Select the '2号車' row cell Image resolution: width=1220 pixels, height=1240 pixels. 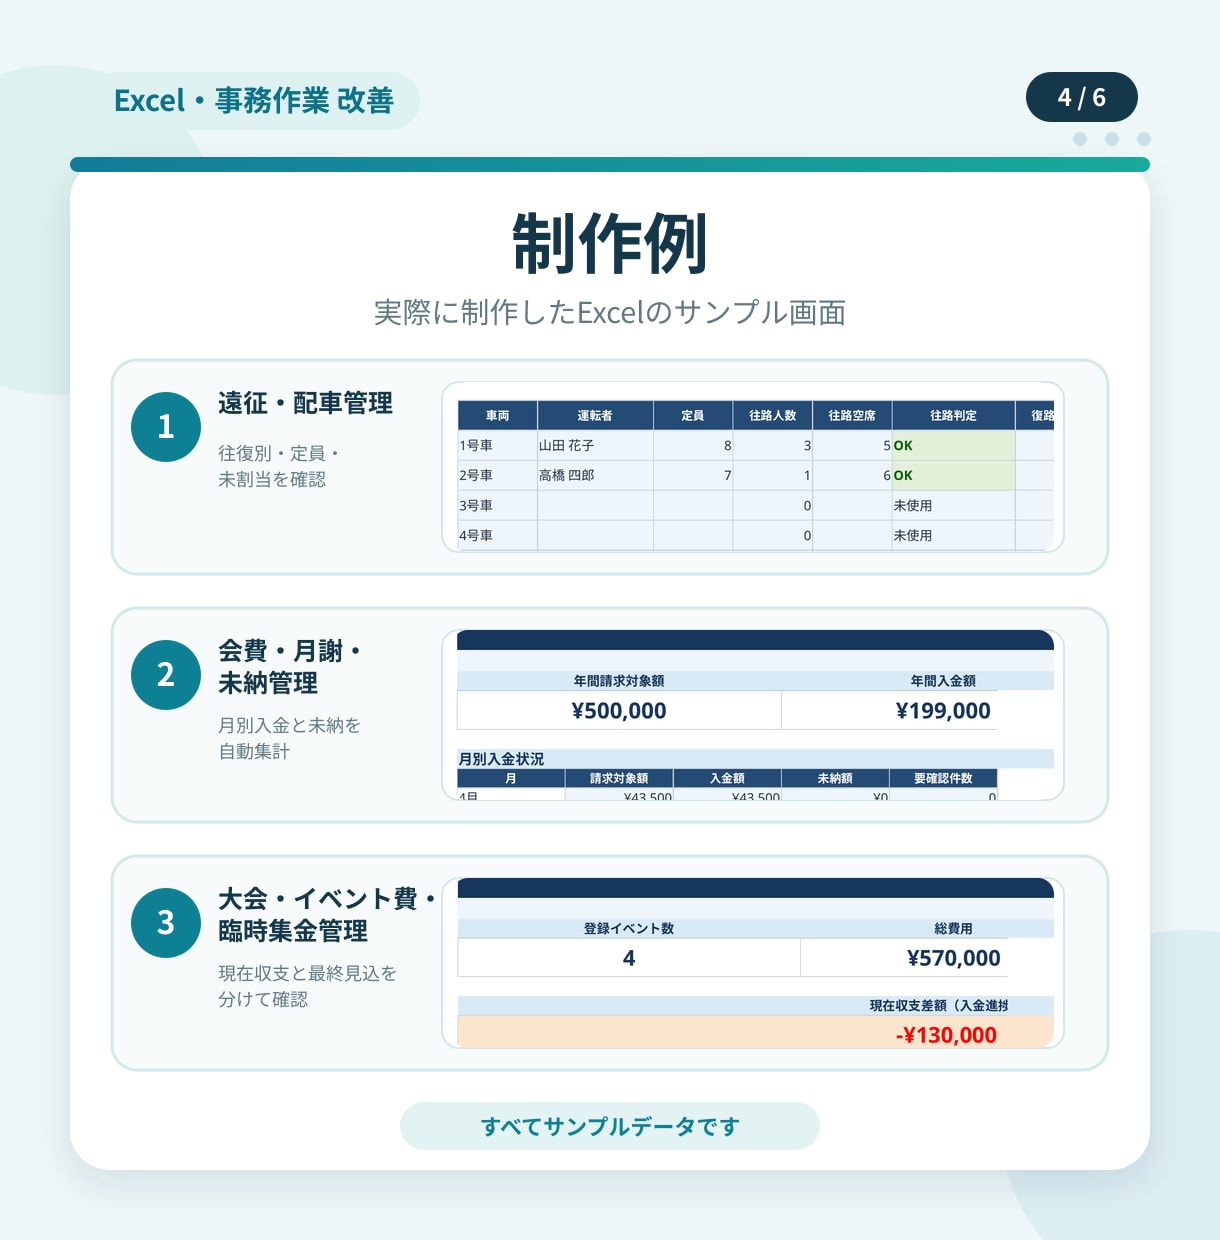point(497,475)
